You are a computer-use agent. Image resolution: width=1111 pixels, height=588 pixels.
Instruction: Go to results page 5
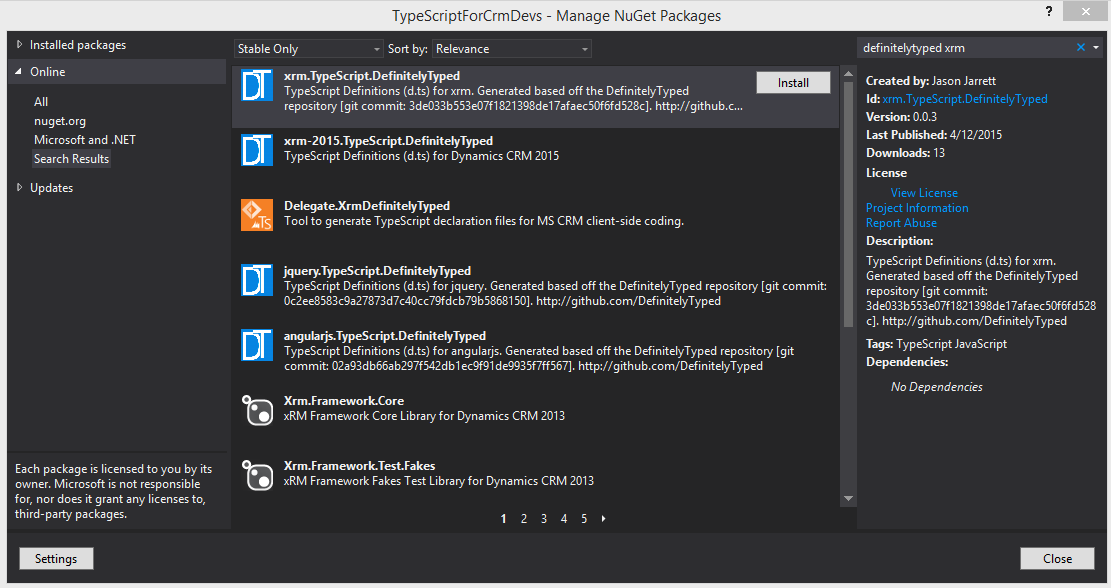(x=584, y=519)
